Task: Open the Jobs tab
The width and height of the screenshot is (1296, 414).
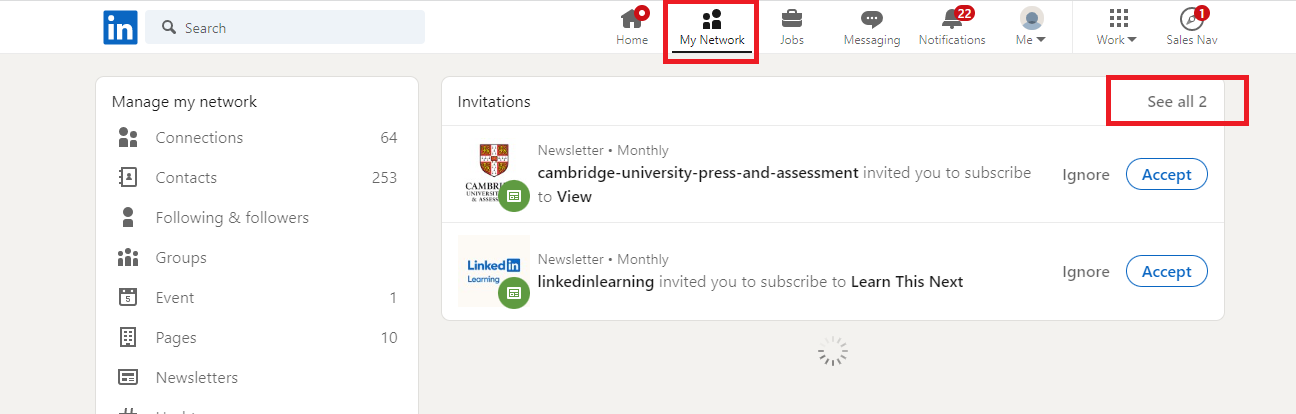Action: click(x=791, y=27)
